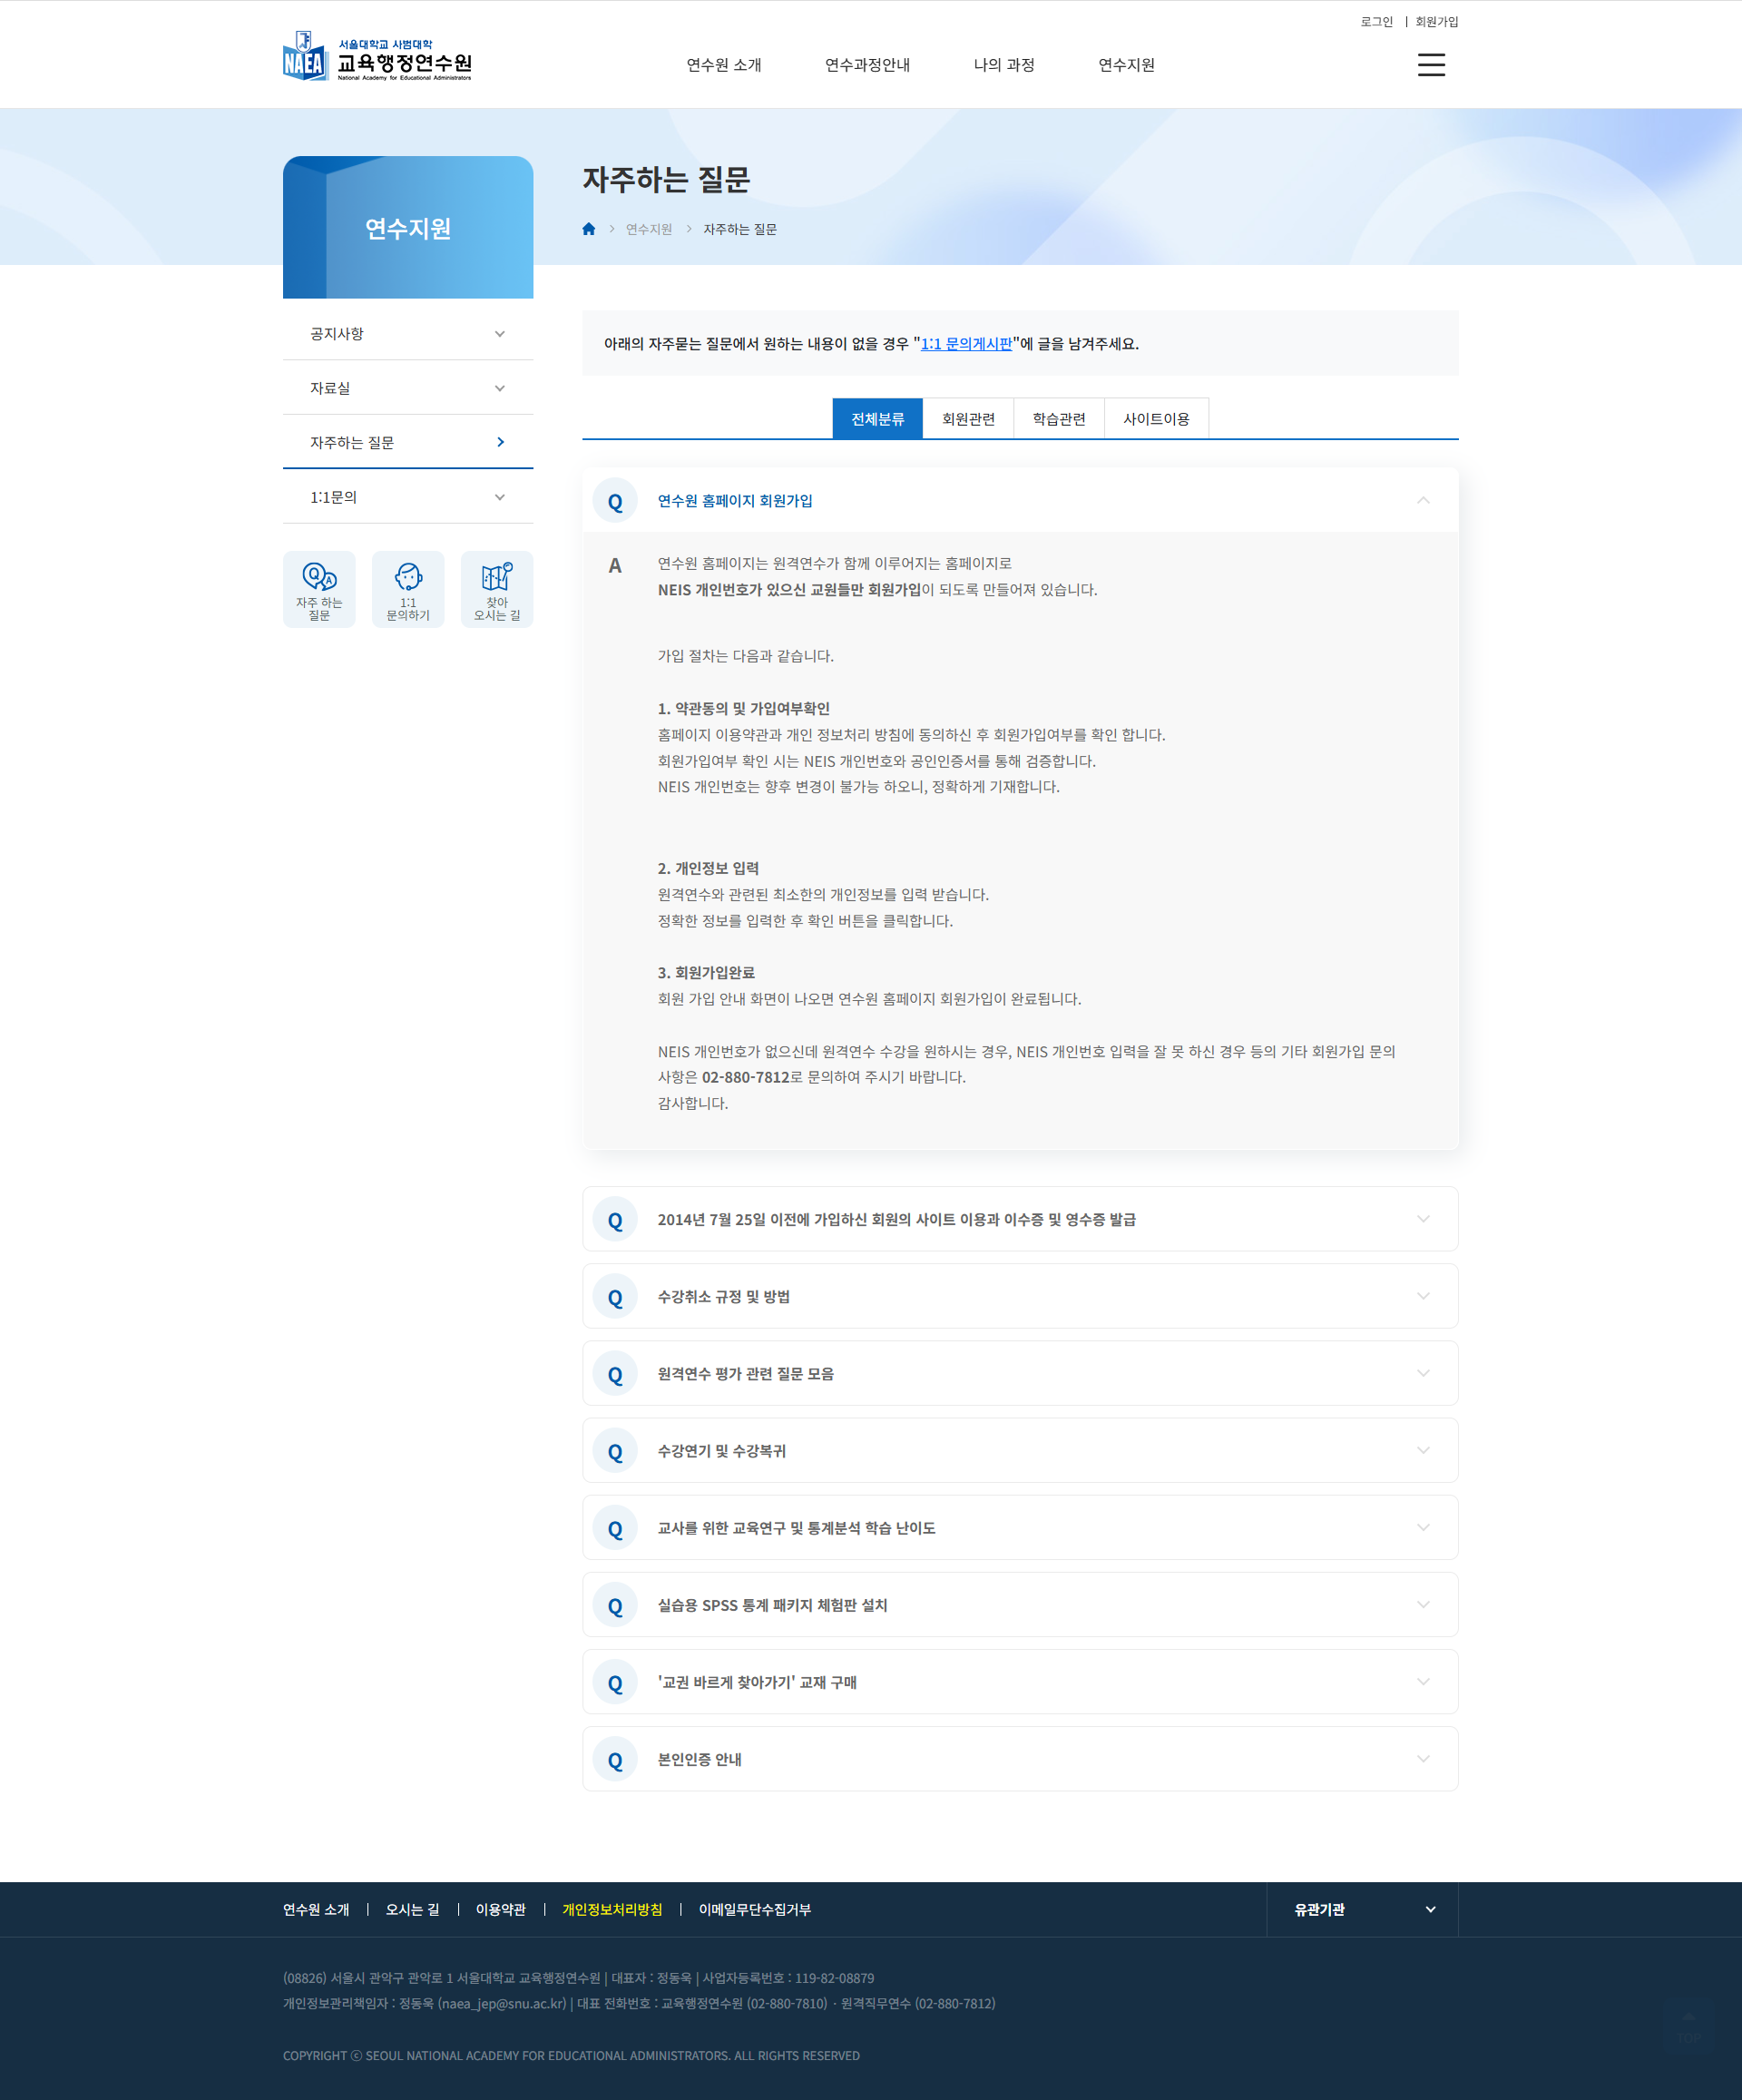Viewport: 1742px width, 2100px height.
Task: Click the NAEA logo
Action: coord(376,58)
